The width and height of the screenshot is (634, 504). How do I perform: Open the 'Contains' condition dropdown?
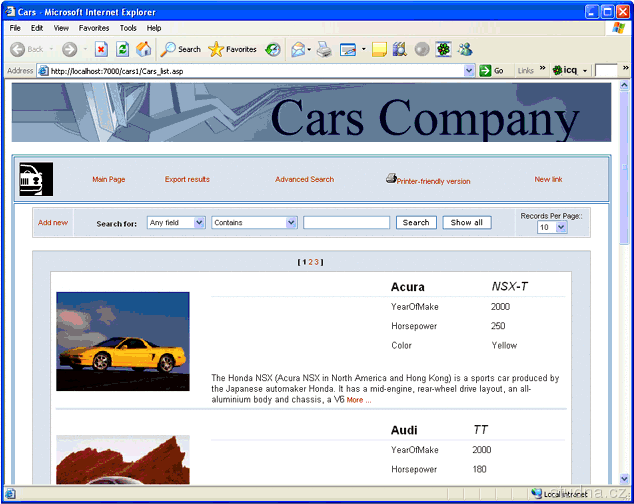(254, 223)
